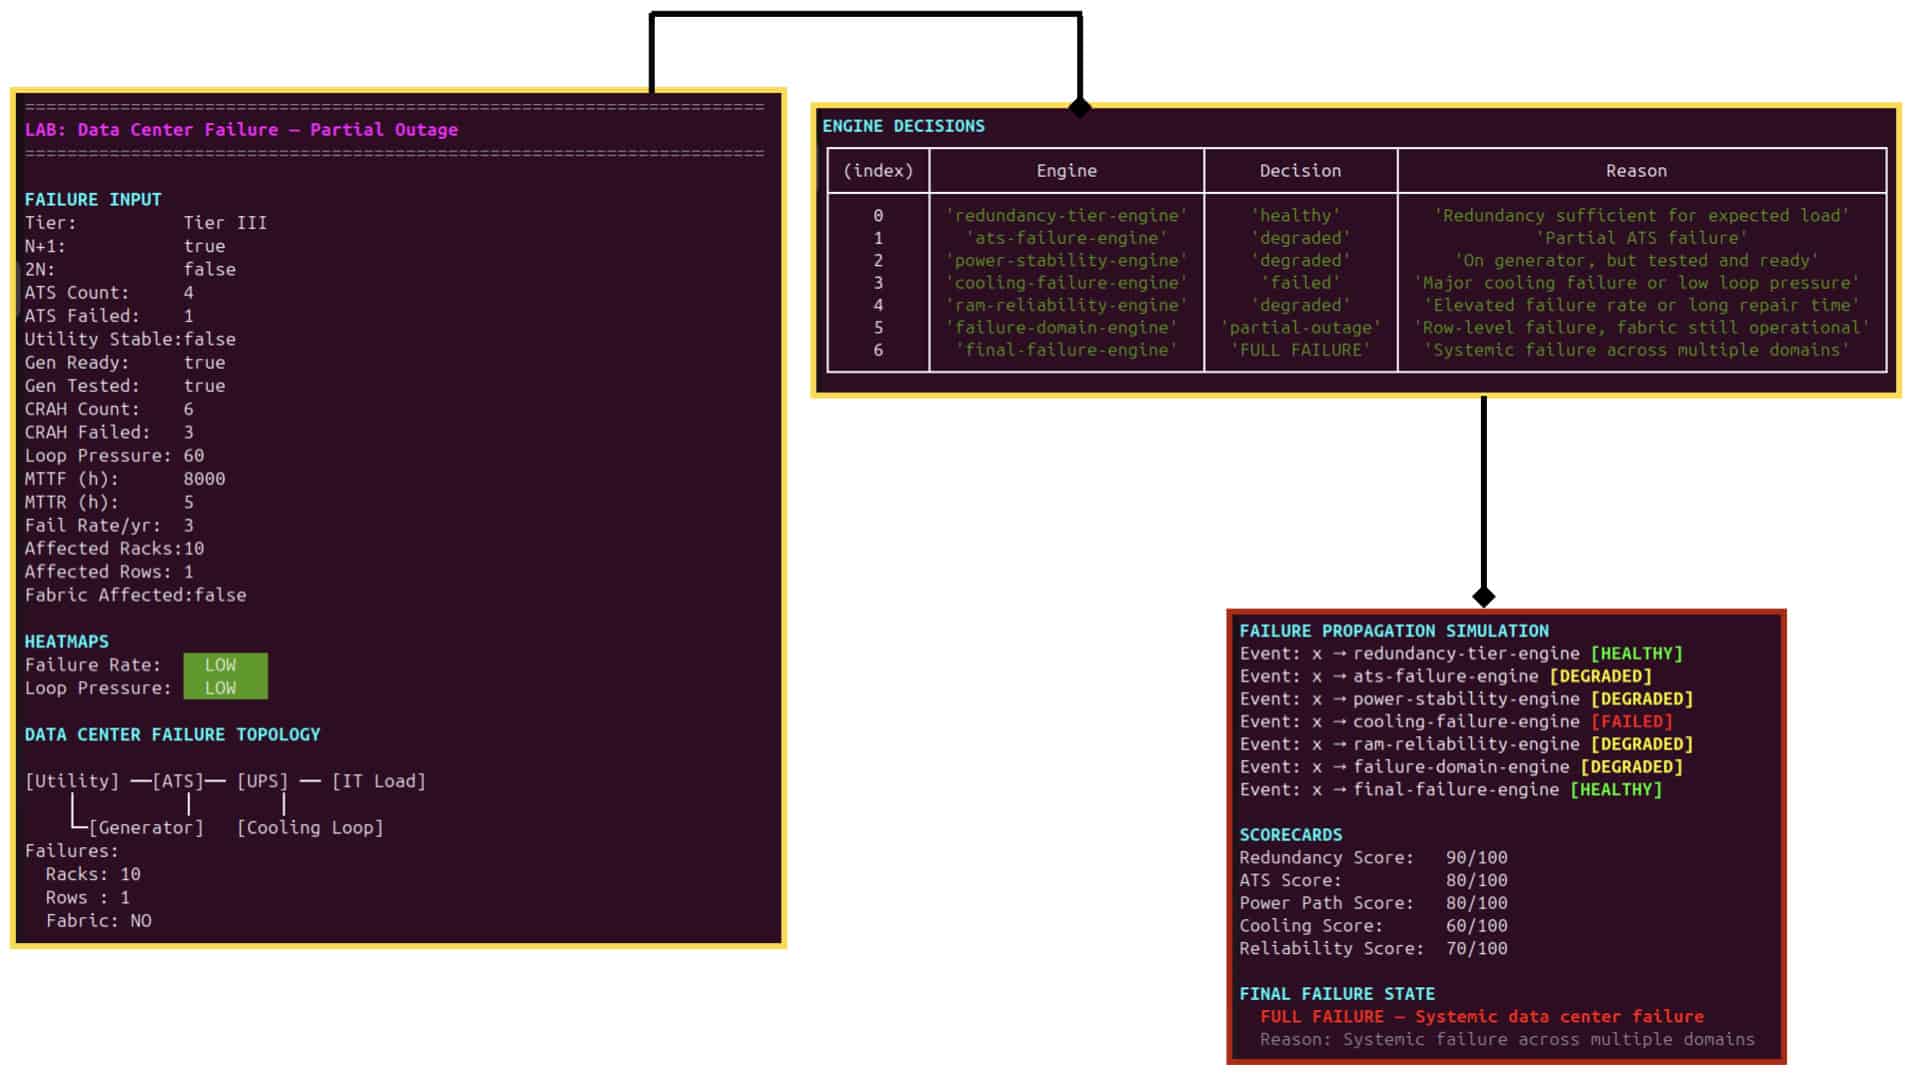The height and width of the screenshot is (1080, 1920).
Task: Click the [UPS] node in topology diagram
Action: (x=262, y=781)
